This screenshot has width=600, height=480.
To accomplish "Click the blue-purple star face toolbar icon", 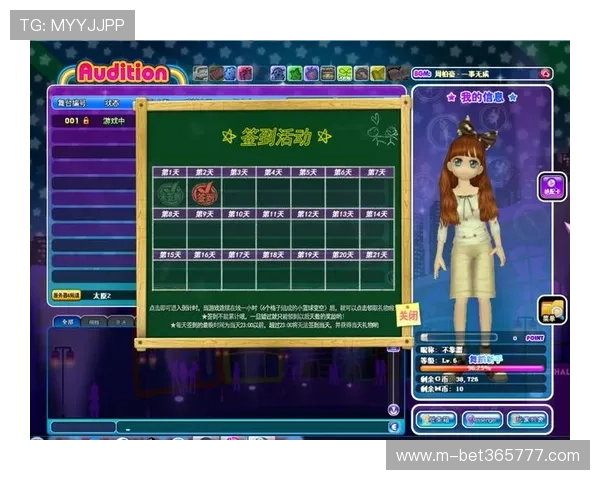I will 278,73.
